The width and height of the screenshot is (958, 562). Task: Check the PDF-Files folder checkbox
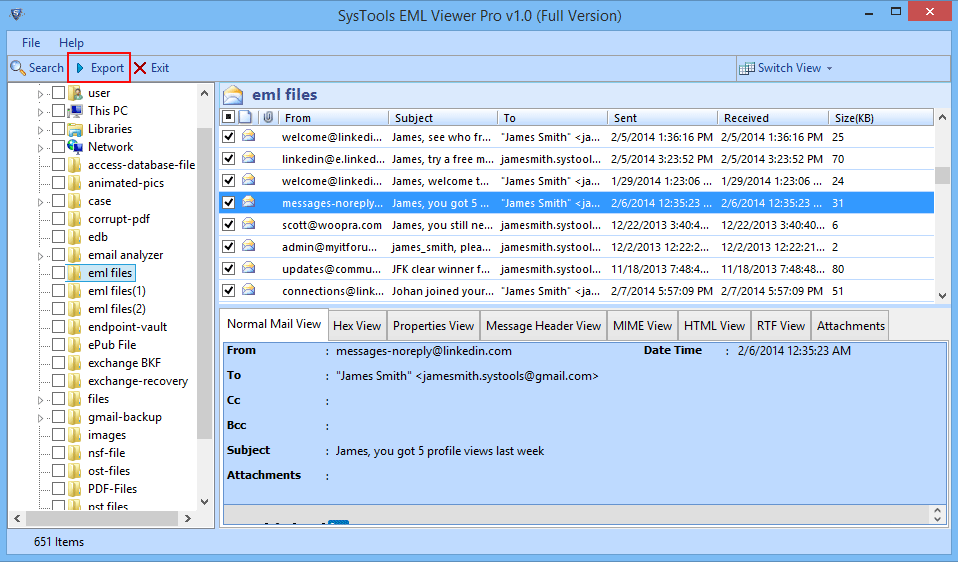point(59,489)
